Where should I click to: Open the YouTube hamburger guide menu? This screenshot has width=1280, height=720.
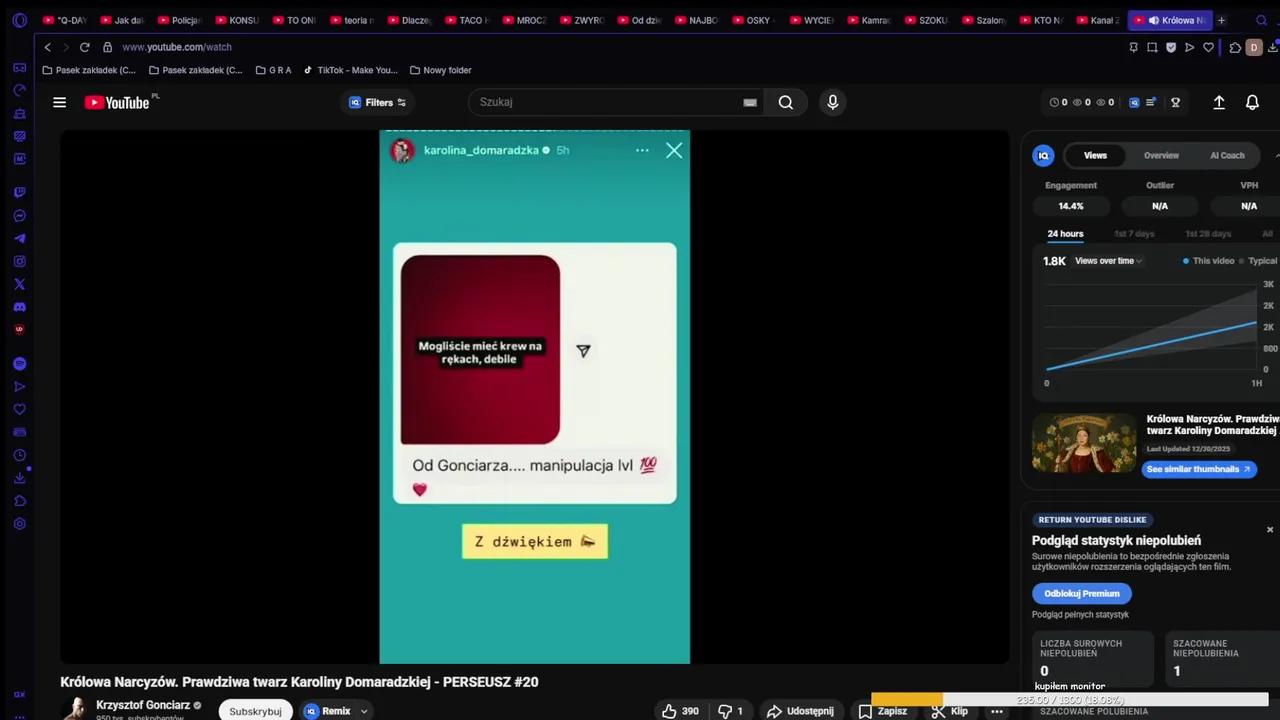click(x=59, y=102)
